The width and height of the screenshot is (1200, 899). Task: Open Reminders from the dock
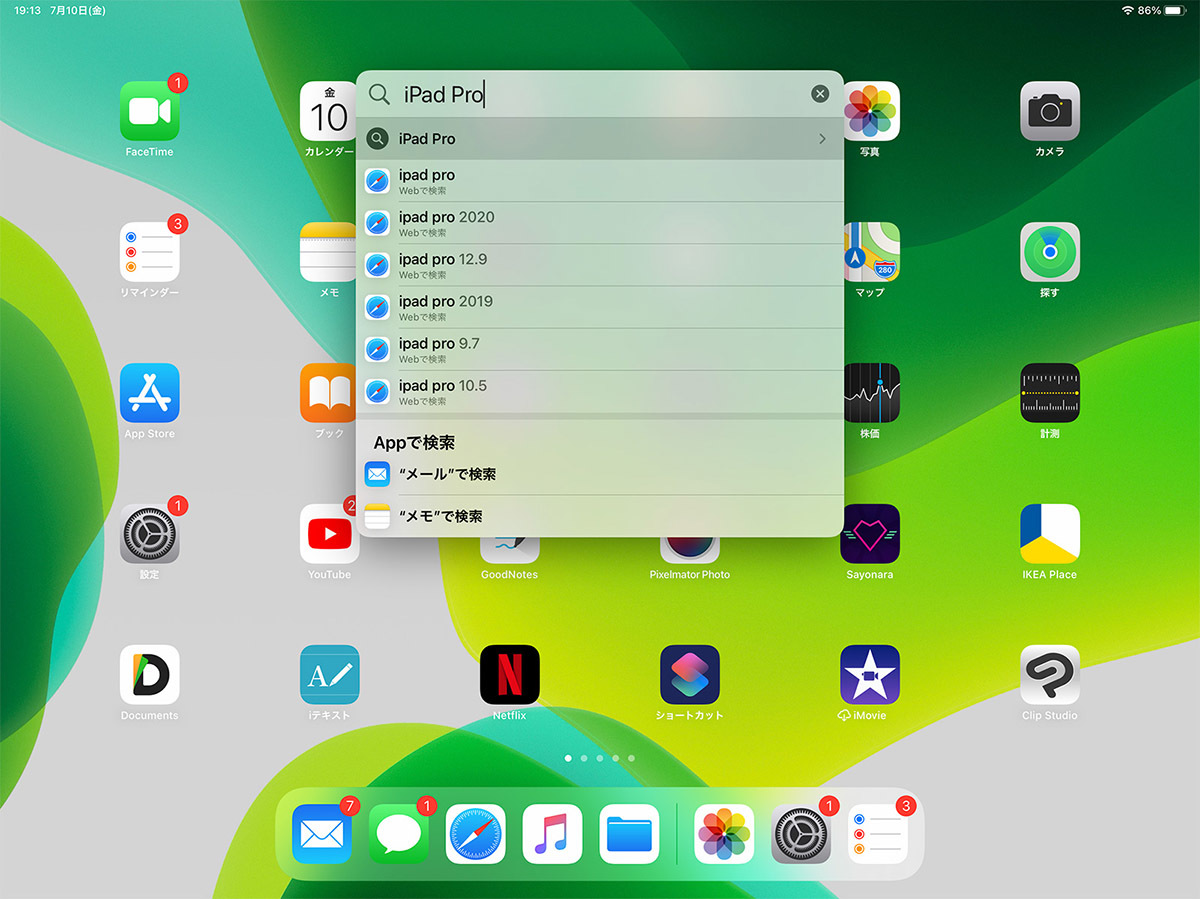coord(878,834)
